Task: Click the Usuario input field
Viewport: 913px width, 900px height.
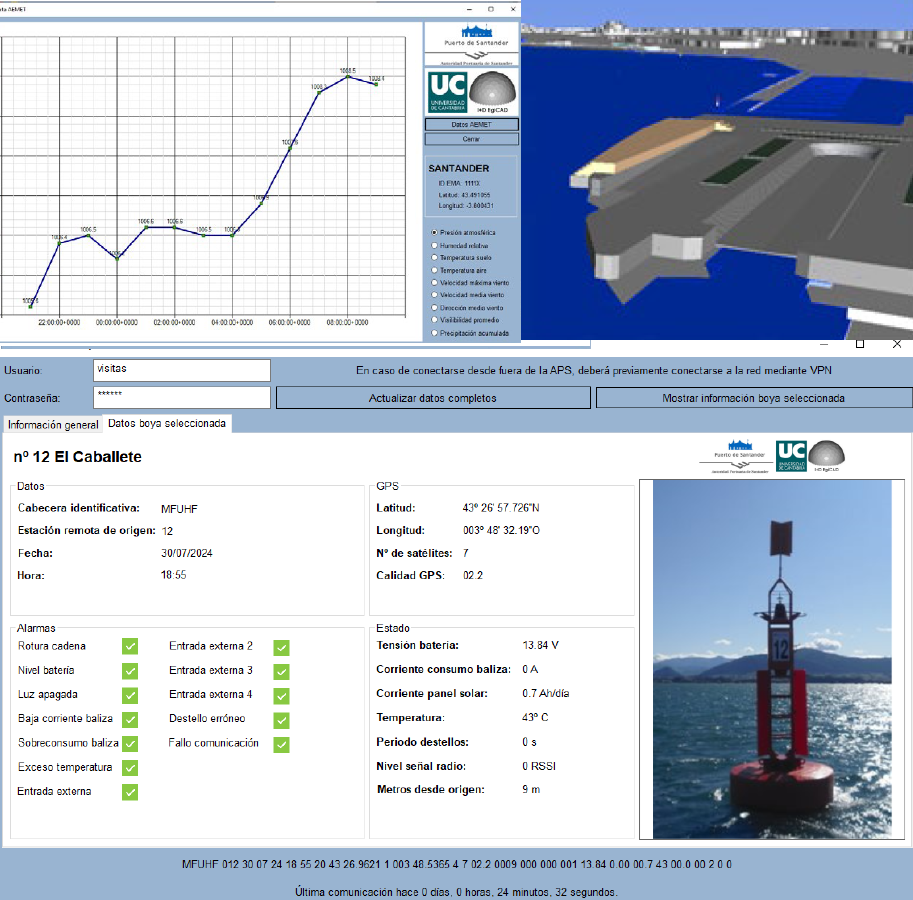Action: [x=181, y=369]
